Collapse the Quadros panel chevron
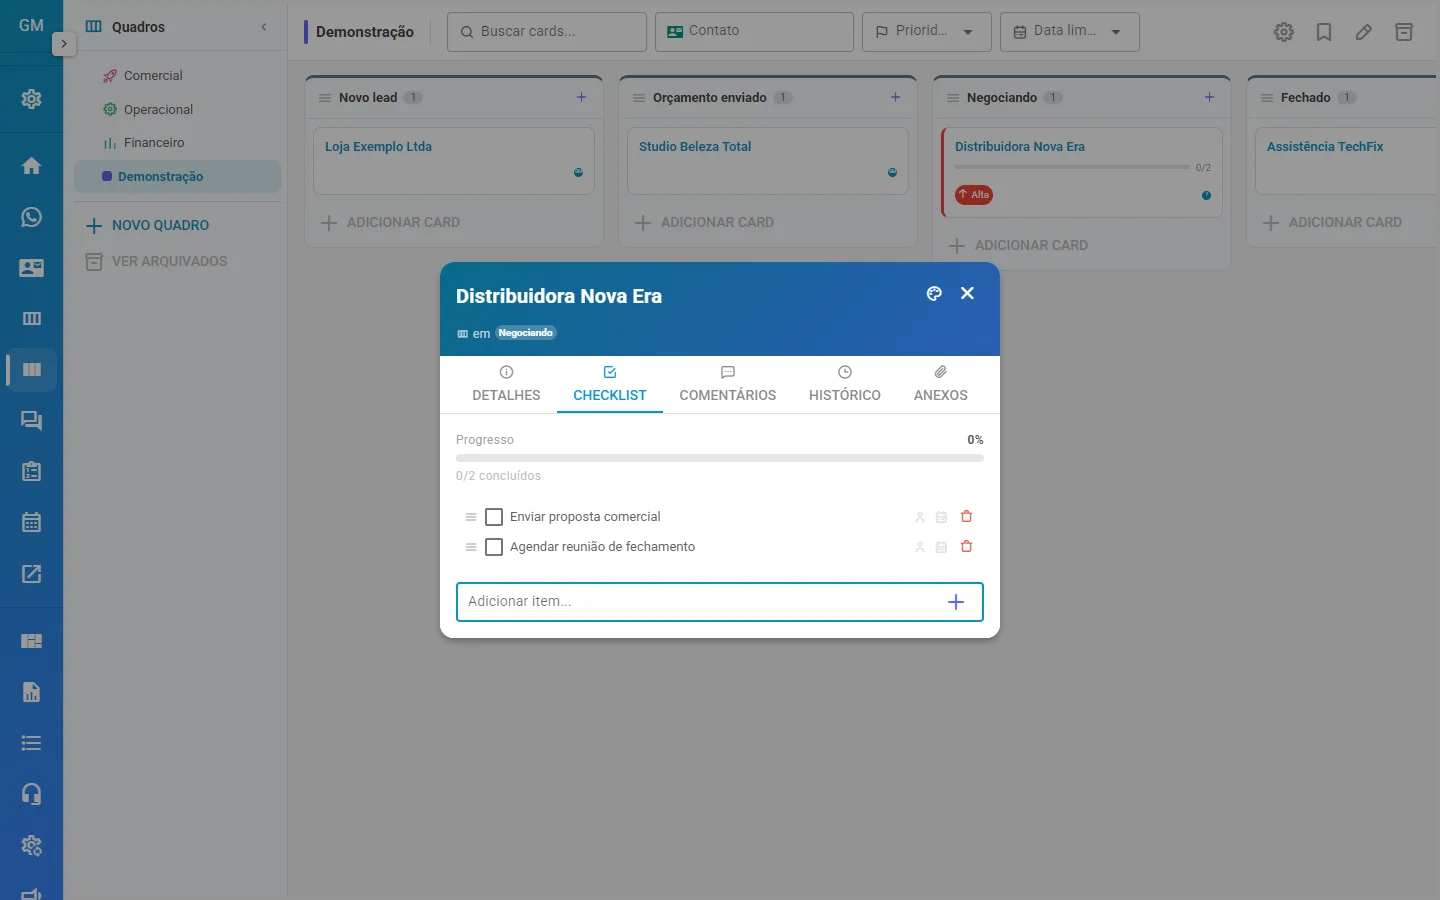1440x900 pixels. (264, 27)
